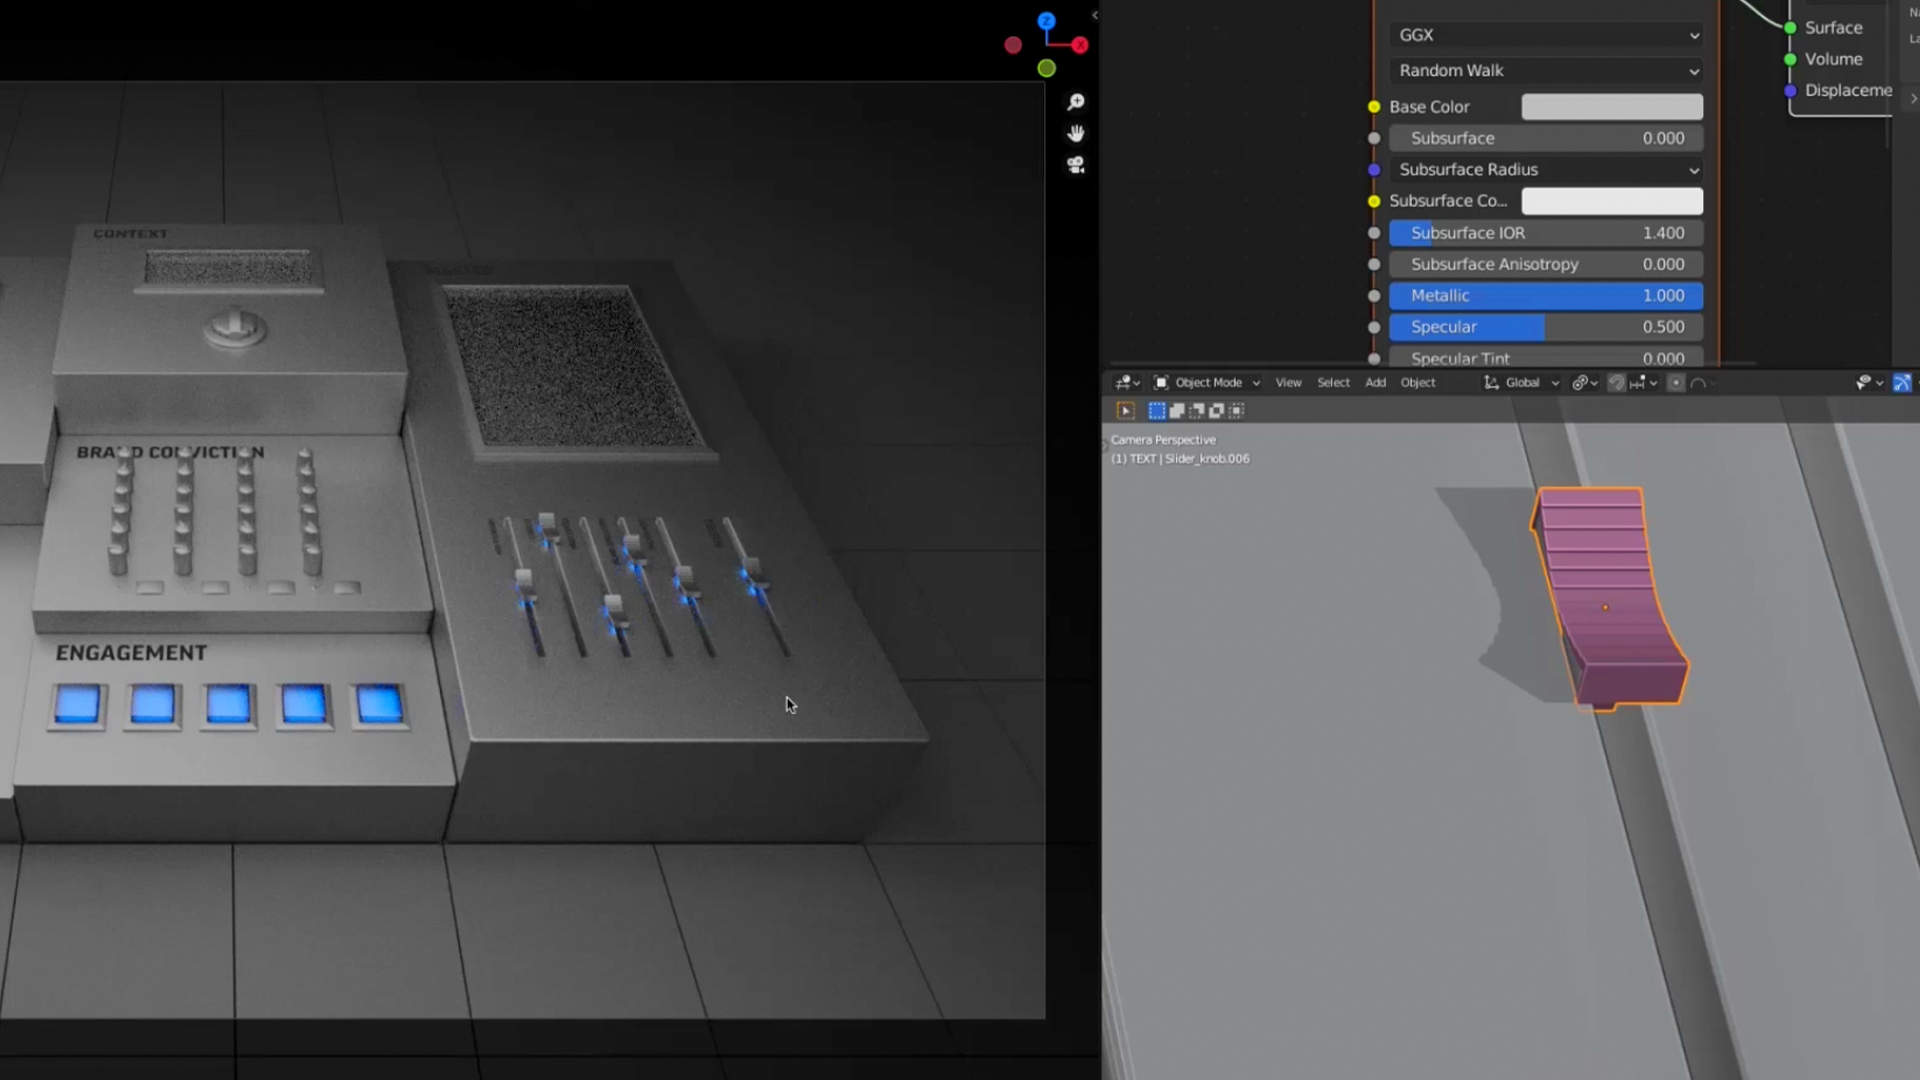The height and width of the screenshot is (1080, 1920).
Task: Open the Object menu
Action: tap(1417, 383)
